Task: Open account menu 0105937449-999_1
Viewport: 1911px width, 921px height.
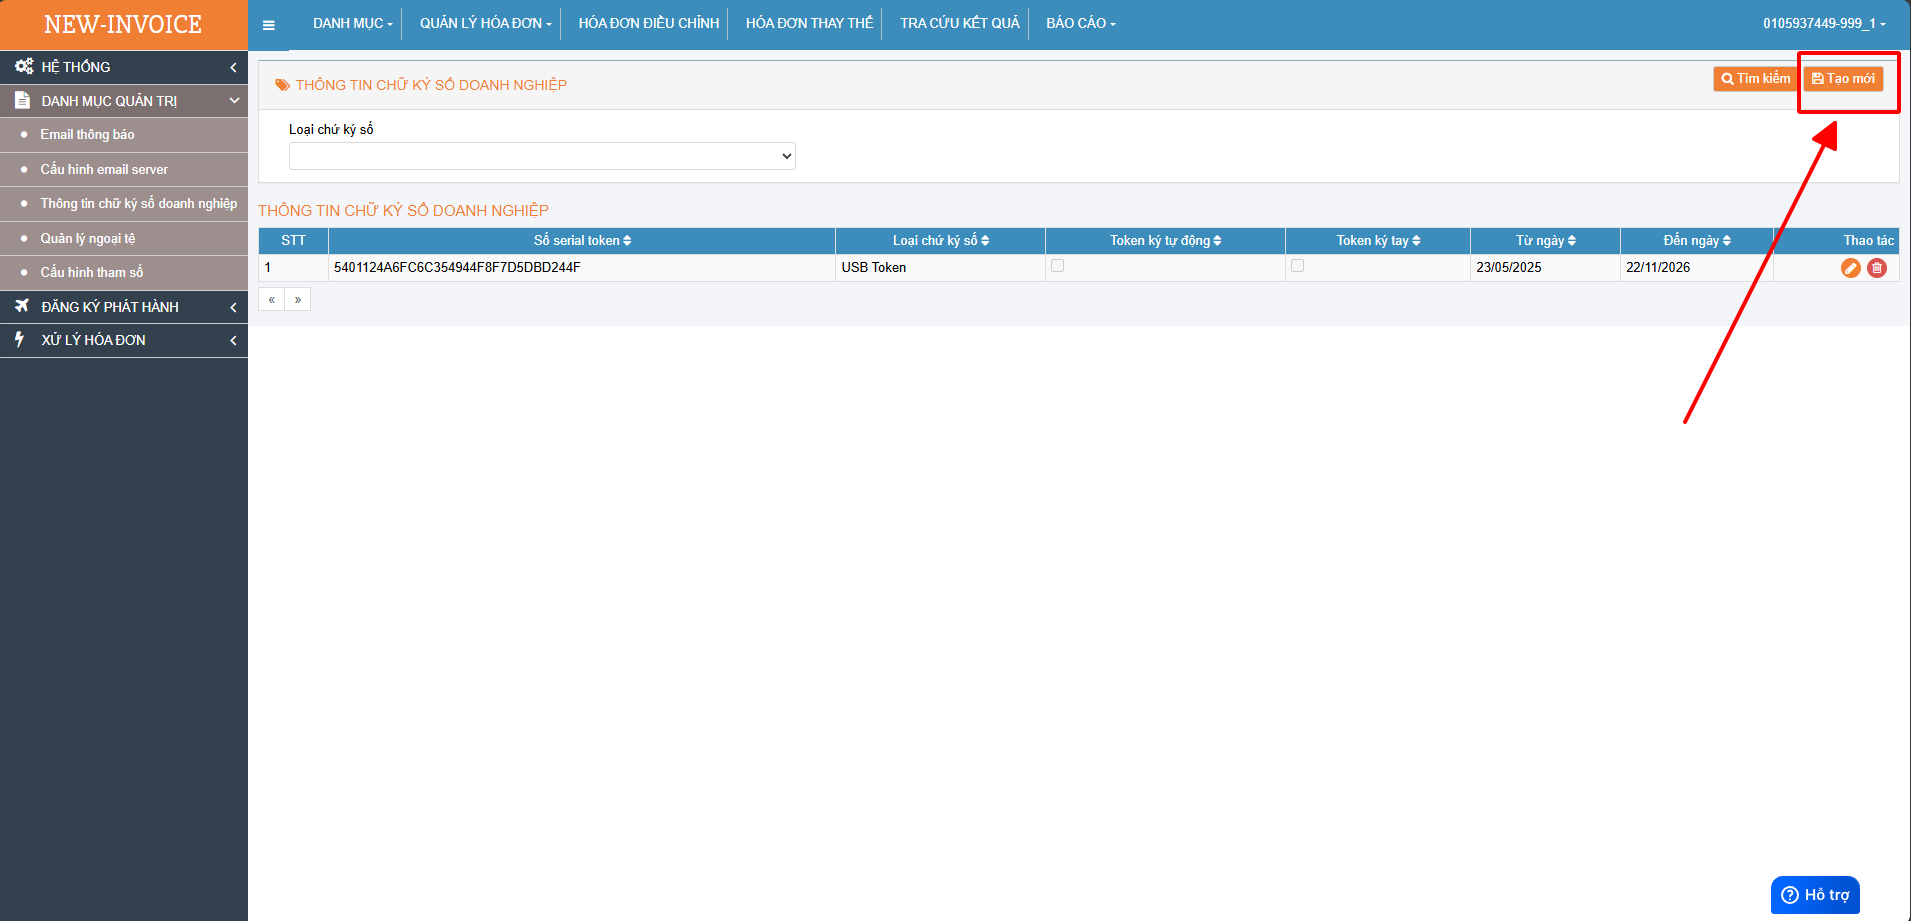Action: click(1824, 23)
